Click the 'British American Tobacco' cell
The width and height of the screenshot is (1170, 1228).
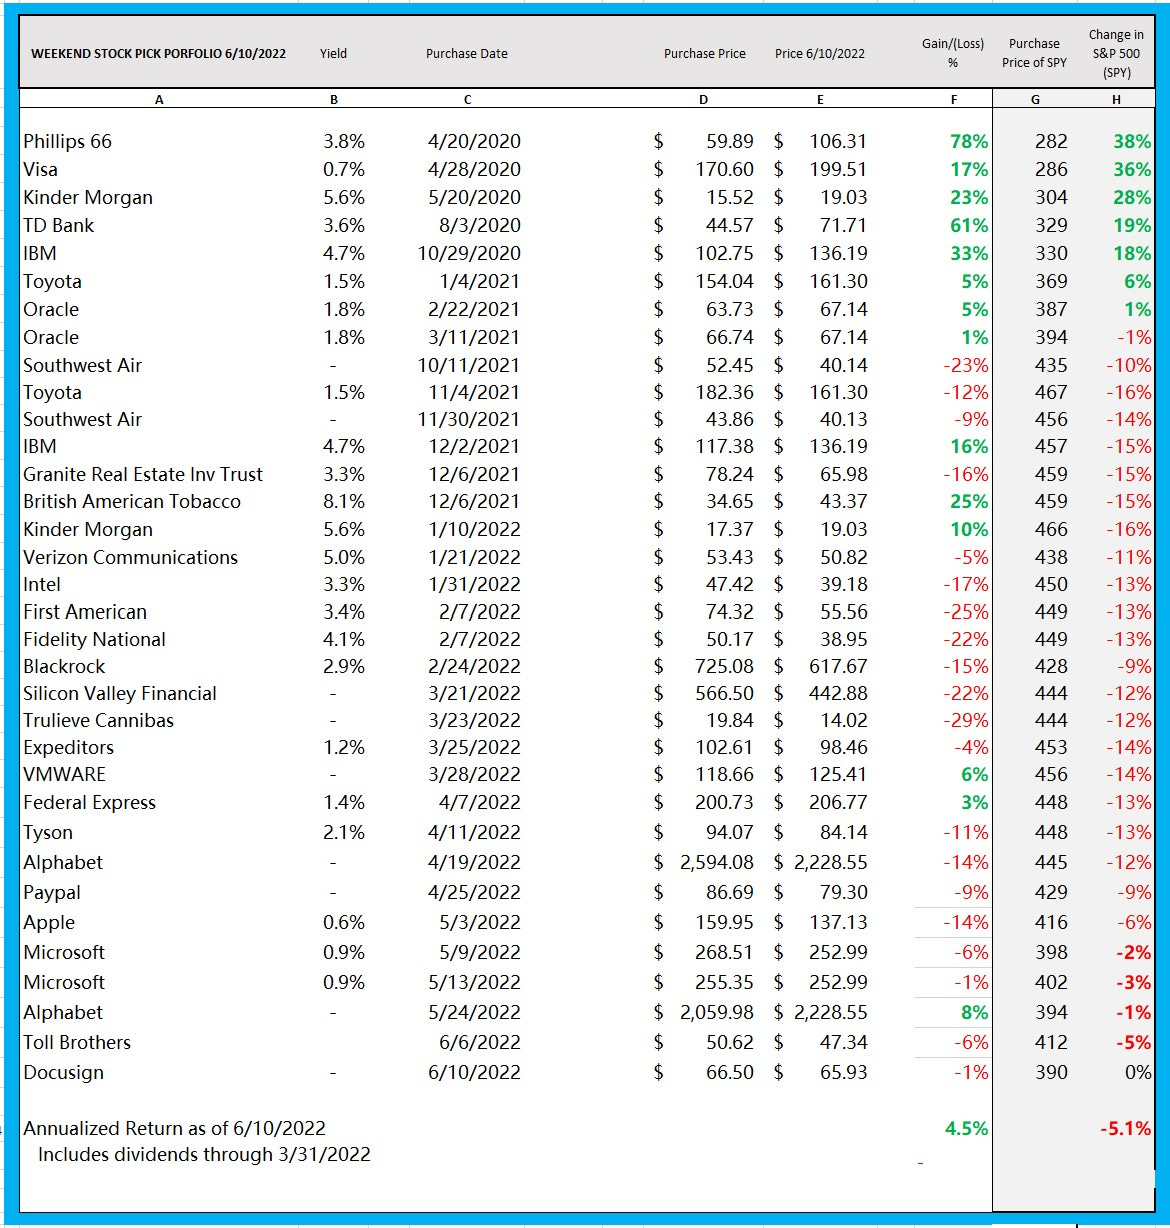click(132, 501)
